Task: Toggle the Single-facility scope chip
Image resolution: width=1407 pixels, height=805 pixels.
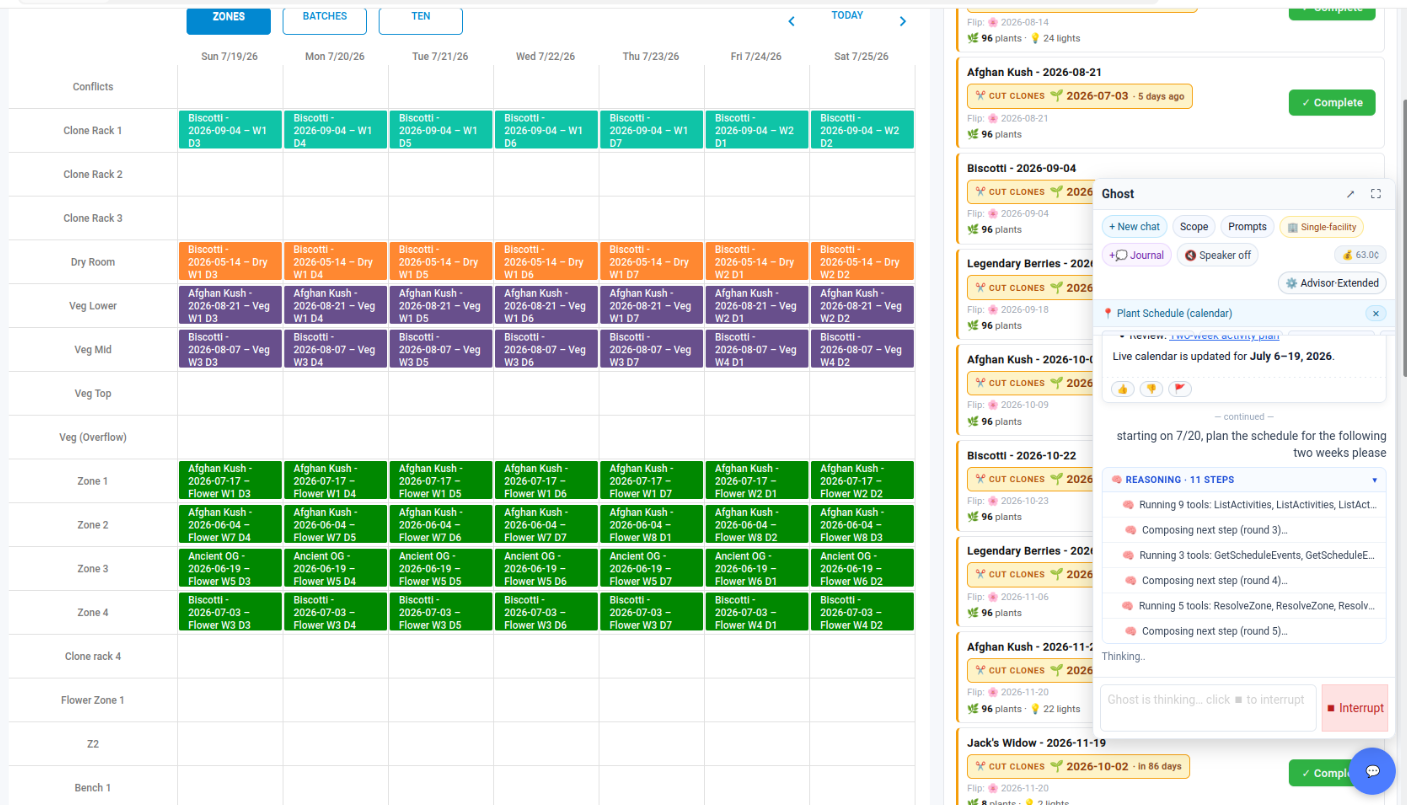Action: pos(1321,227)
